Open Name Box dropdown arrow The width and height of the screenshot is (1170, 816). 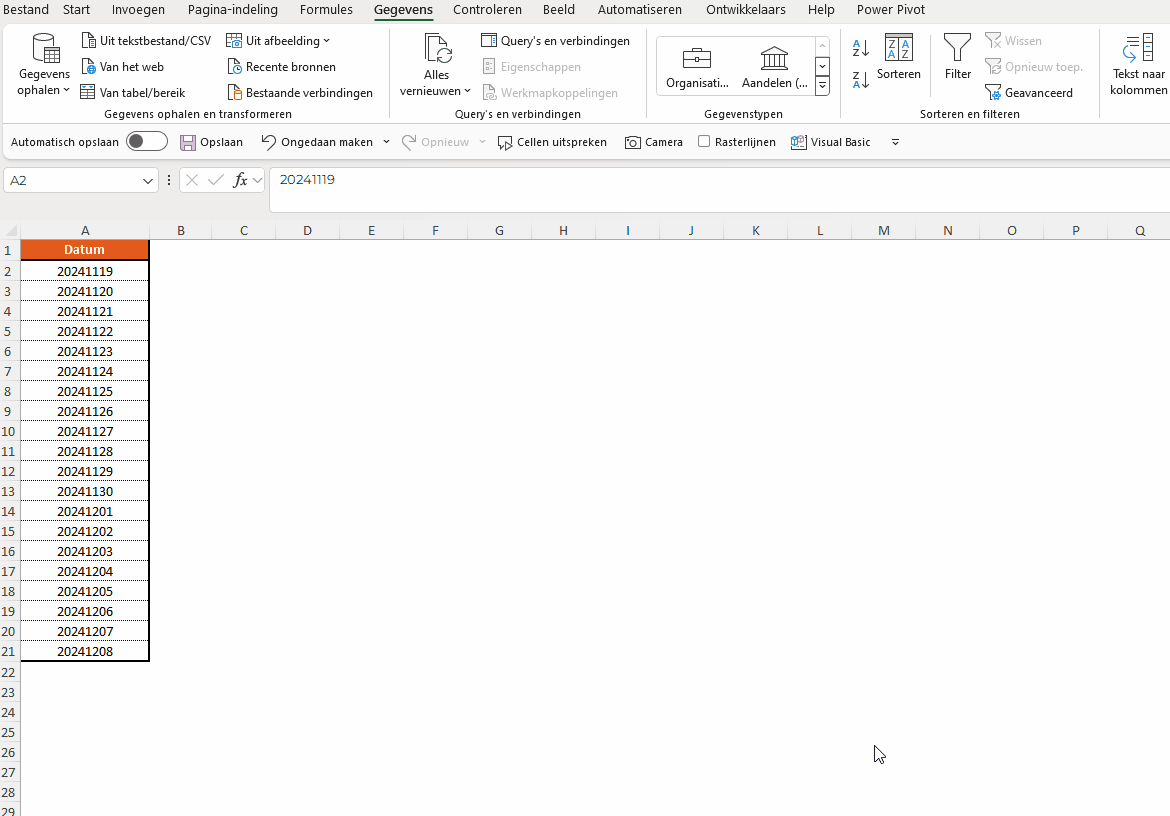[x=148, y=181]
